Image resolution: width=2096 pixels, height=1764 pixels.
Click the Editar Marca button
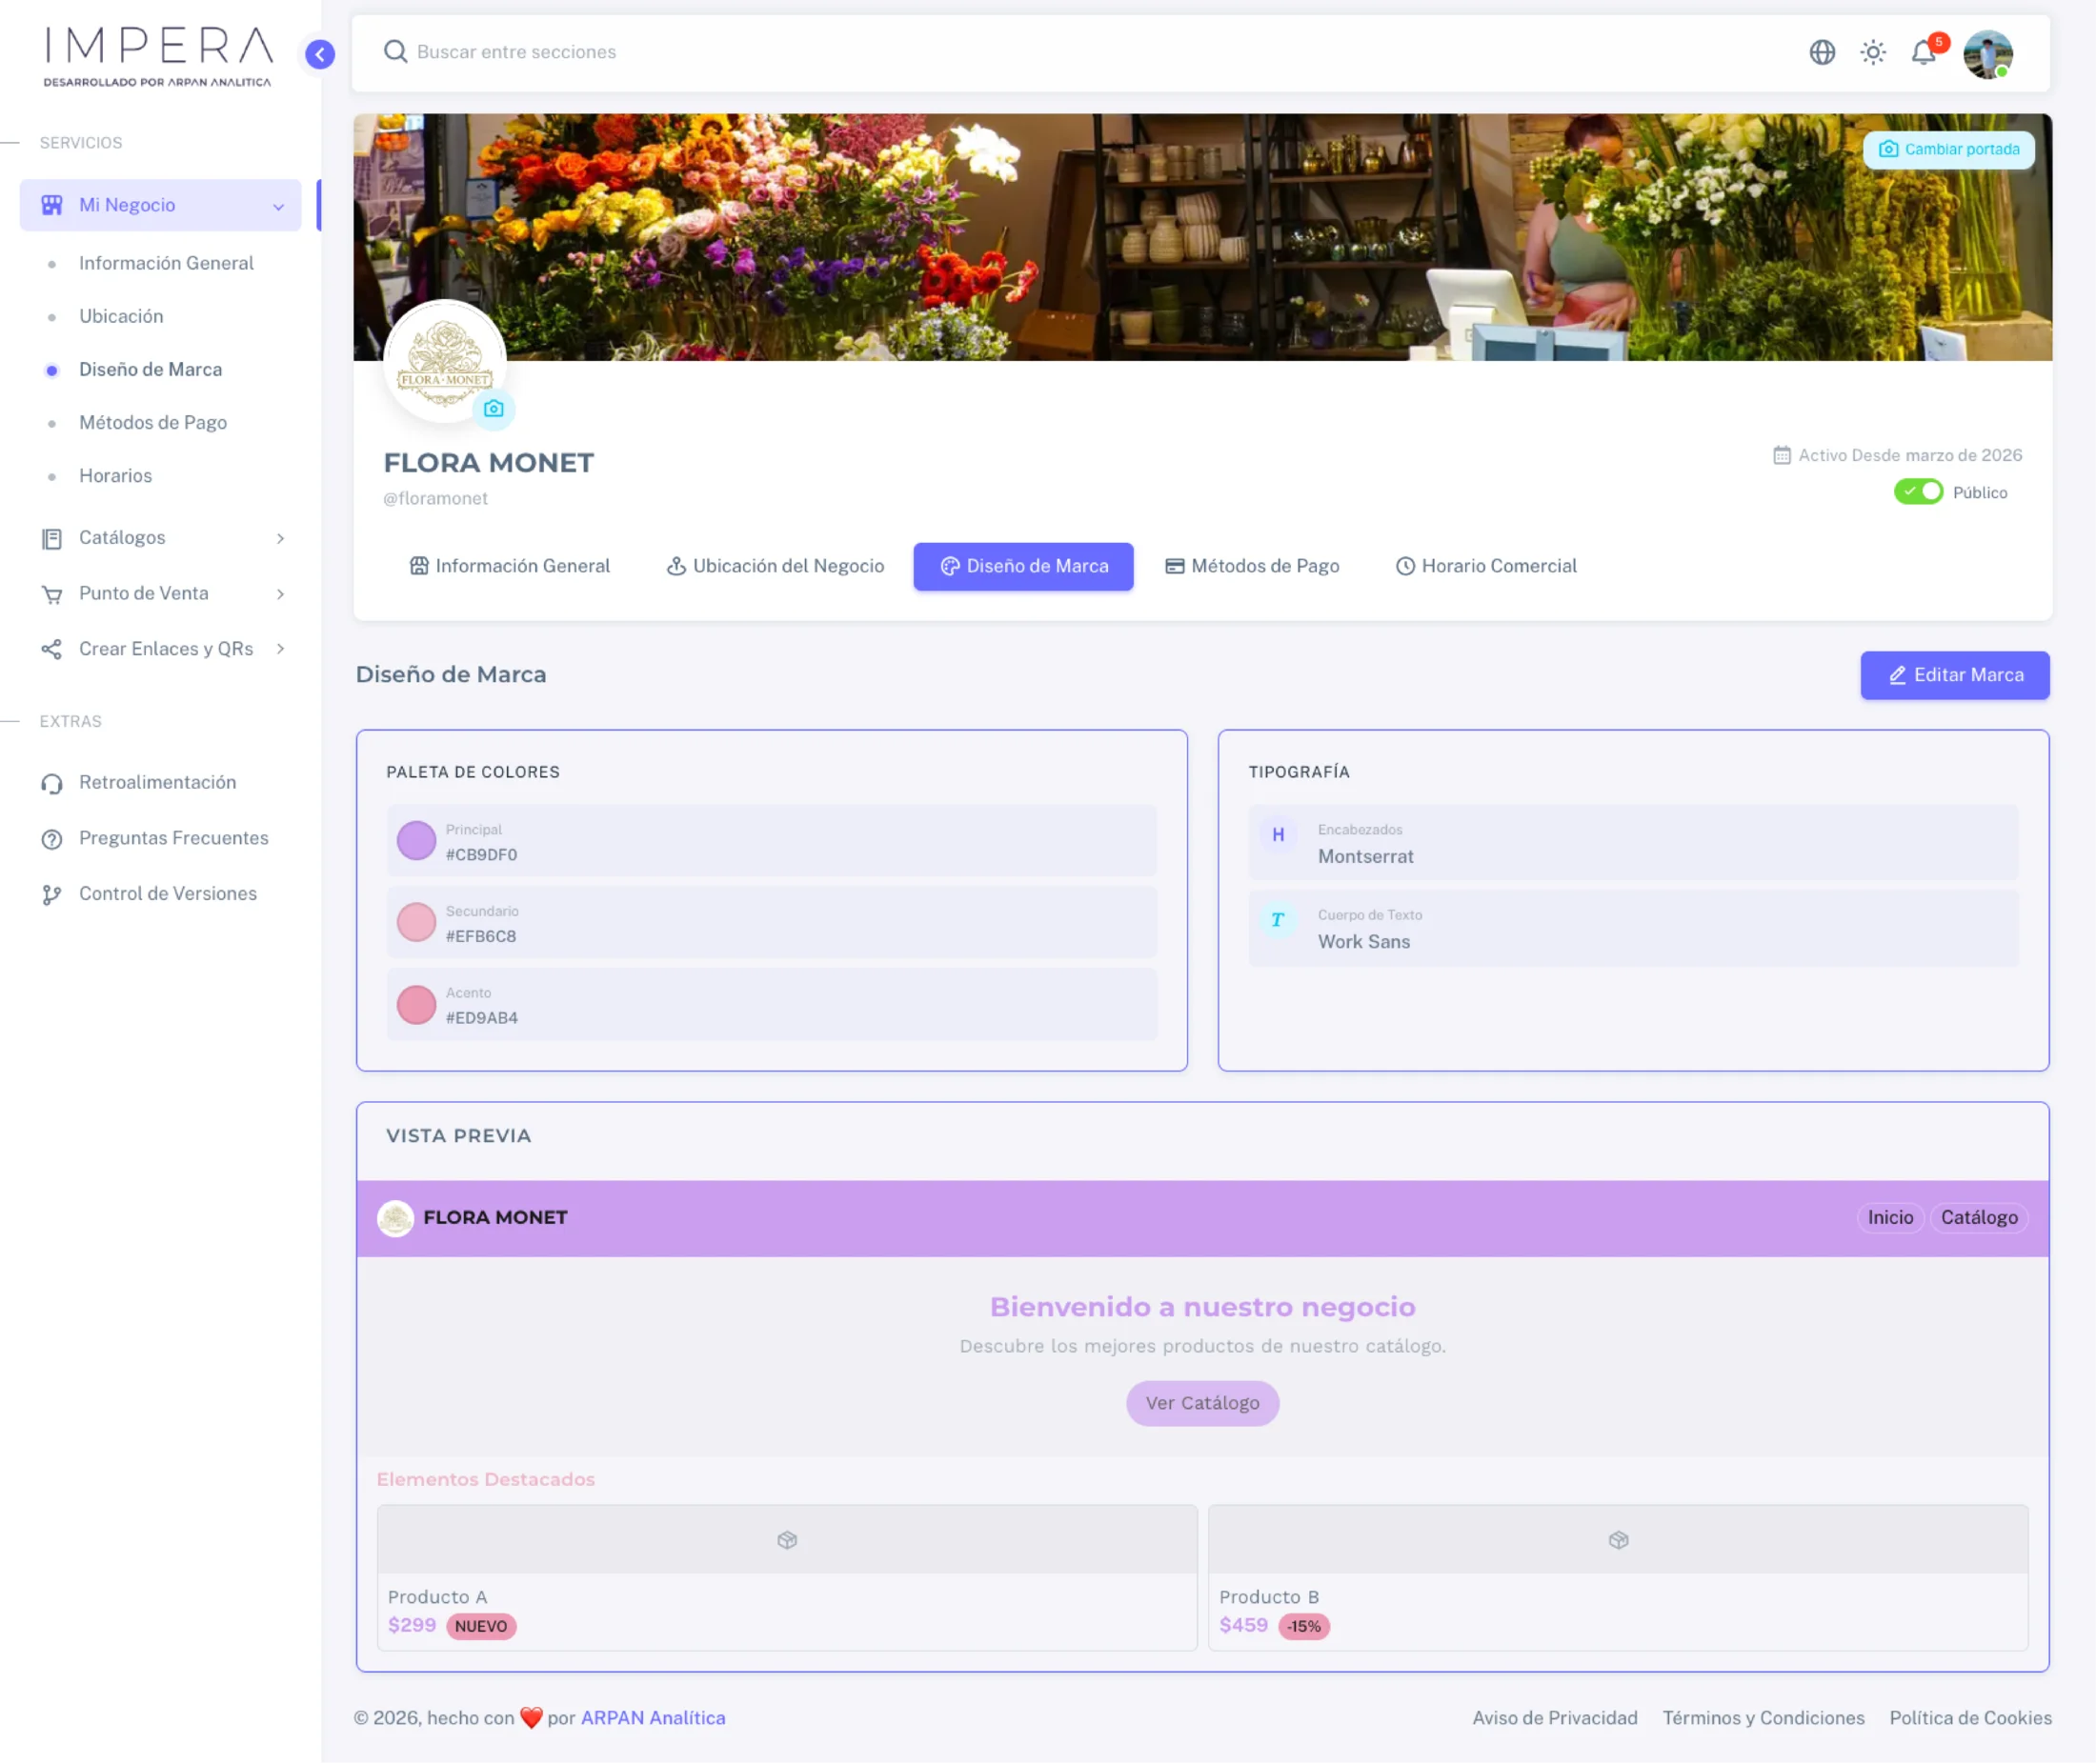point(1954,675)
